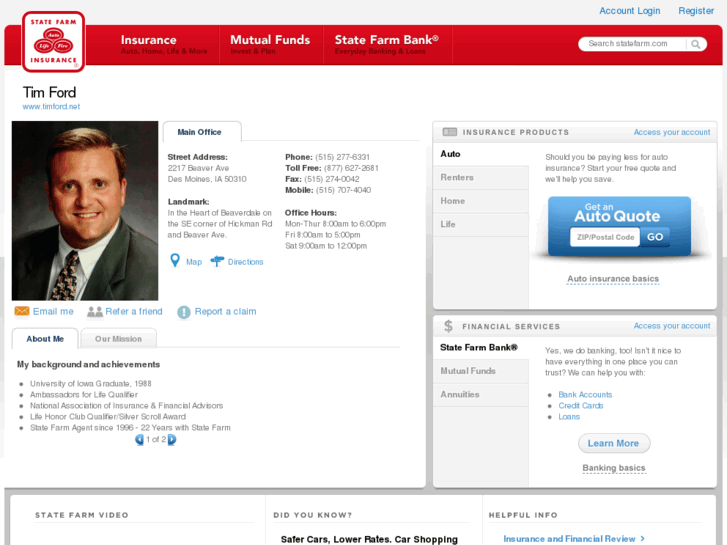Open the Credit Cards link
Viewport: 727px width, 545px height.
pos(580,406)
